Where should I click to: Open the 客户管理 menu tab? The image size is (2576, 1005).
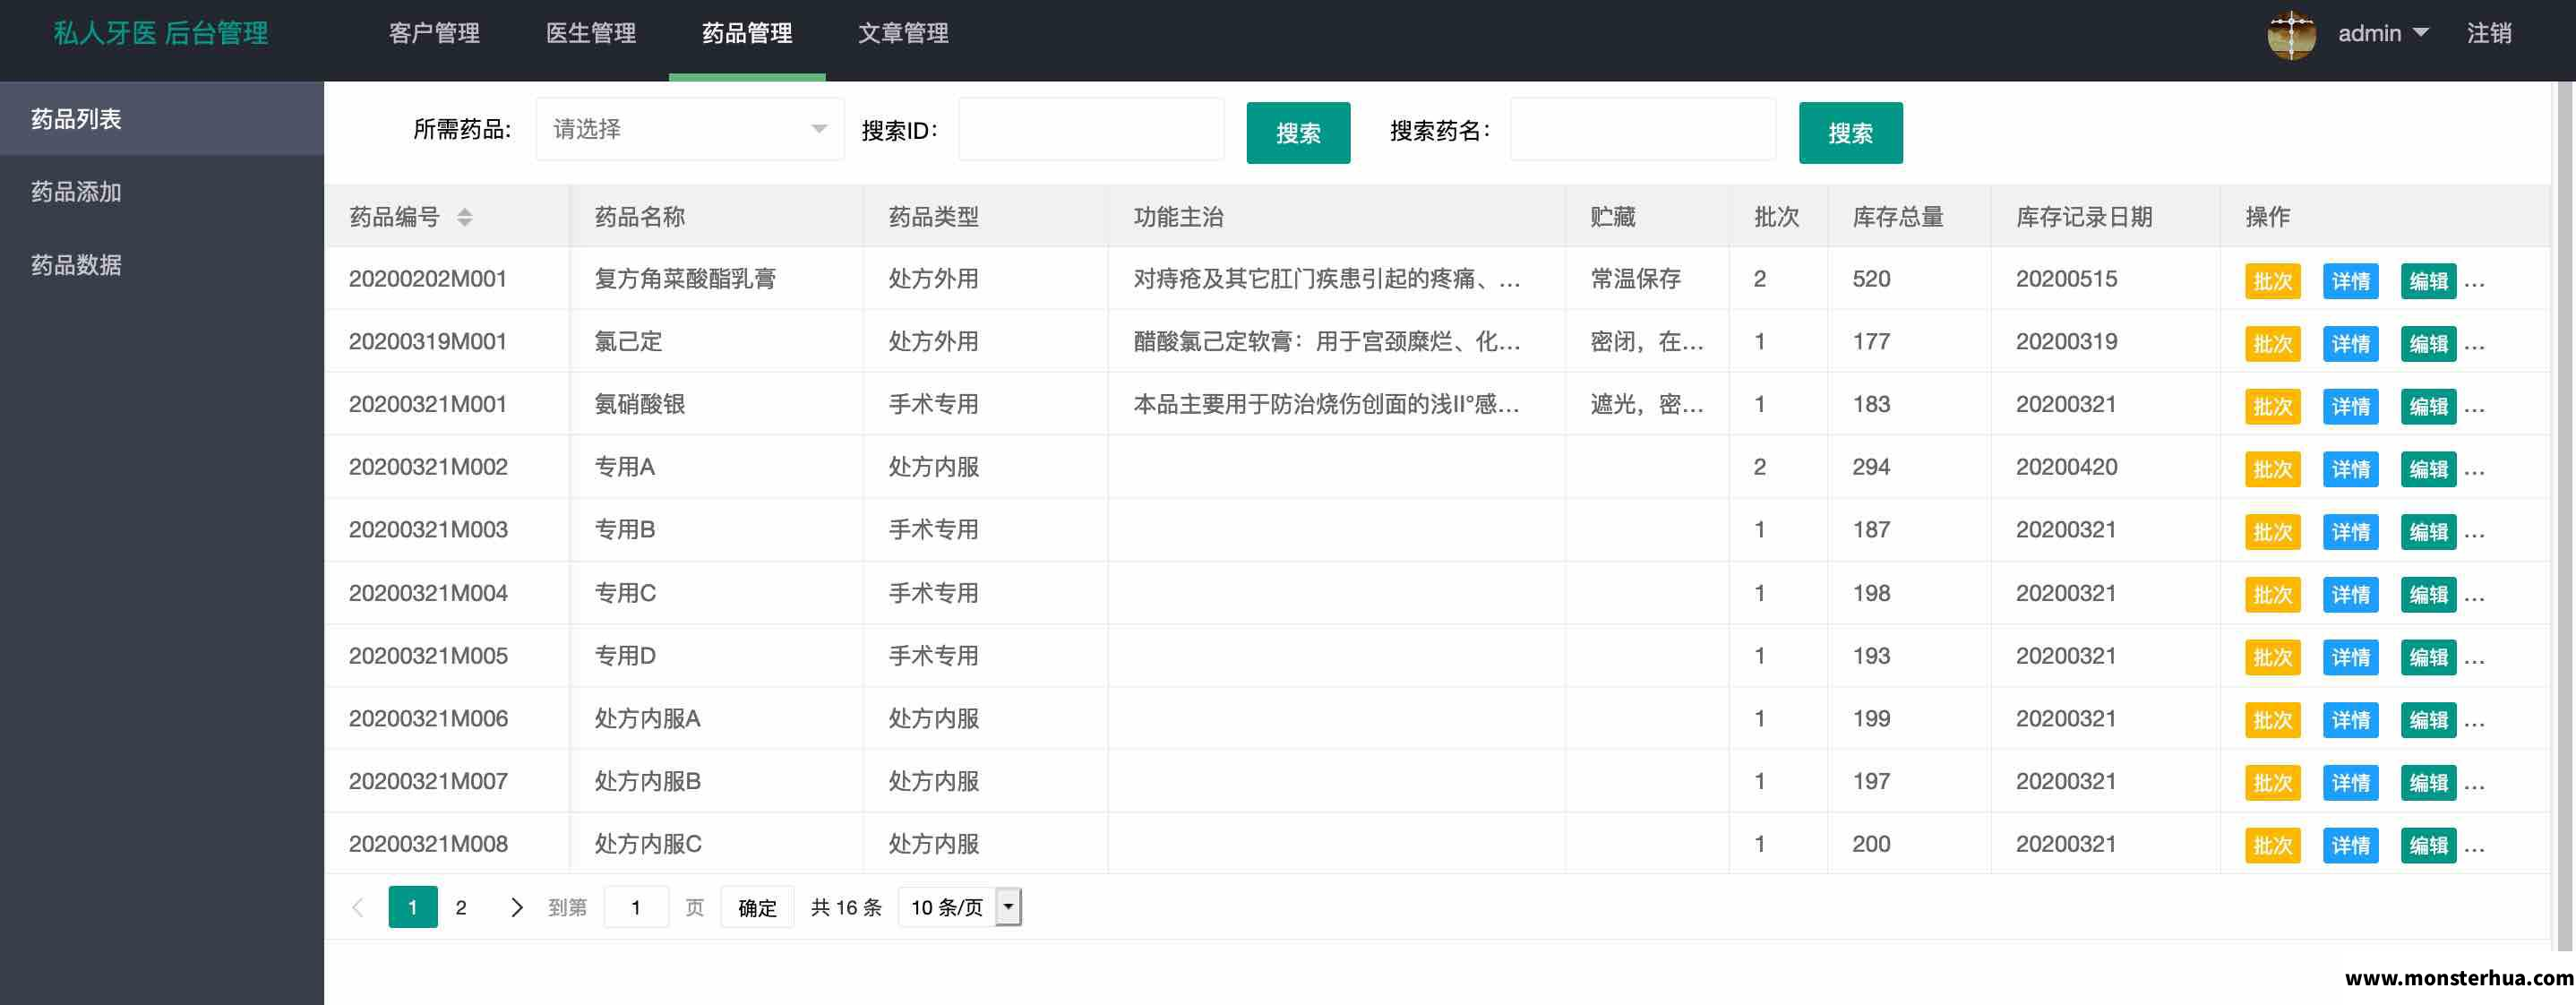tap(434, 33)
